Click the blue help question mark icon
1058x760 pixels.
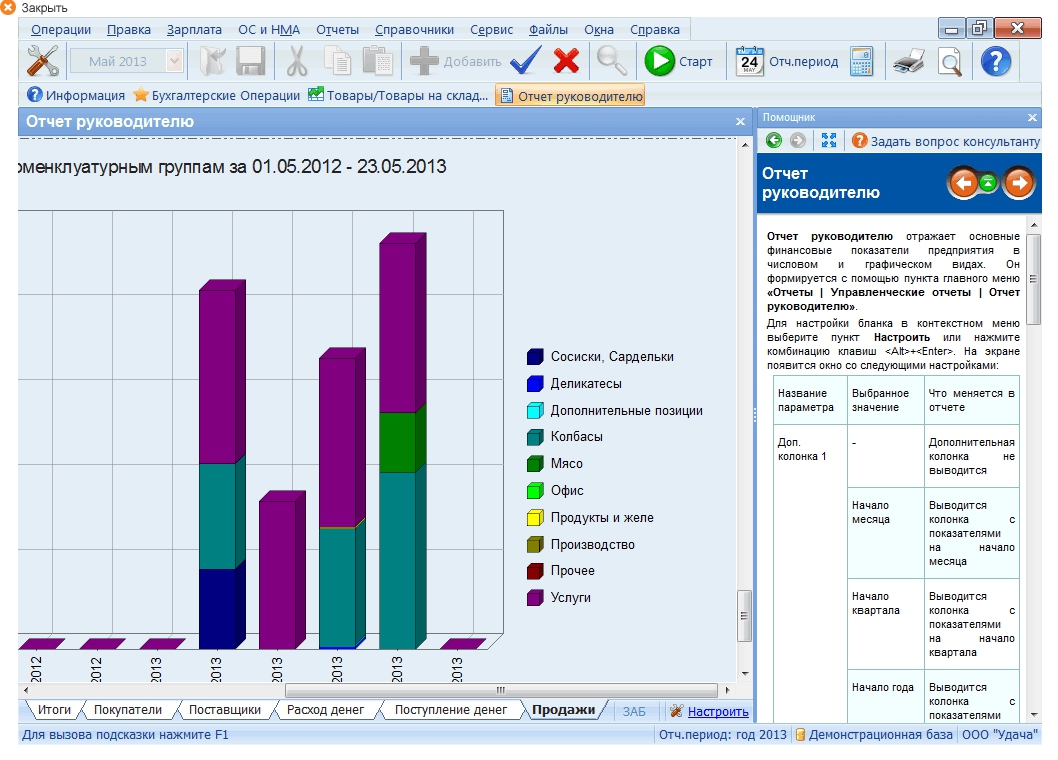click(x=995, y=62)
